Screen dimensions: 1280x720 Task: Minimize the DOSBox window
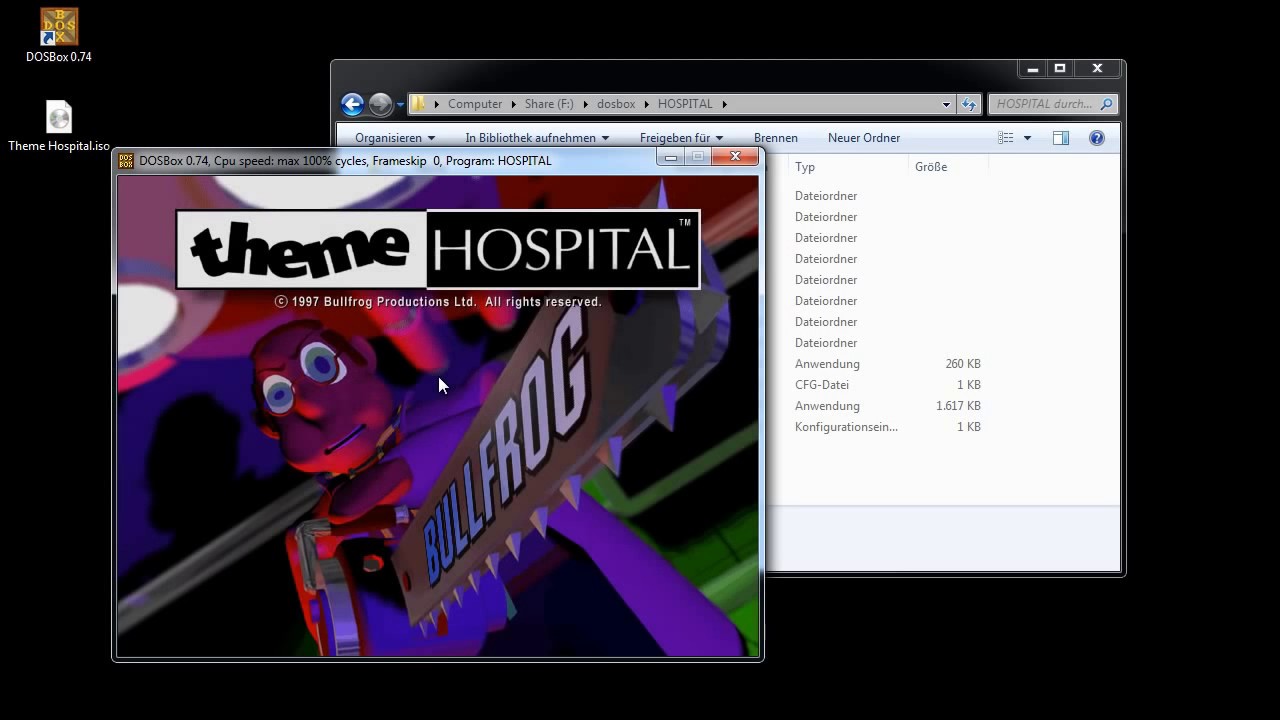pos(670,157)
